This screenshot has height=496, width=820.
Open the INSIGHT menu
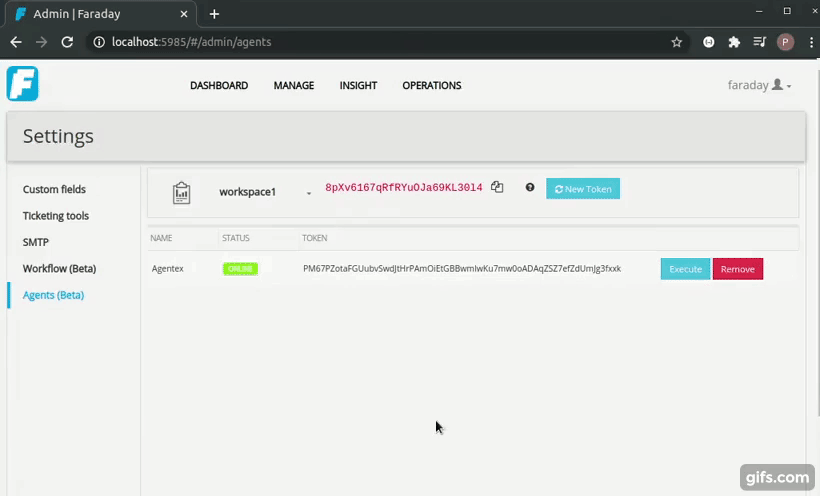pyautogui.click(x=358, y=86)
